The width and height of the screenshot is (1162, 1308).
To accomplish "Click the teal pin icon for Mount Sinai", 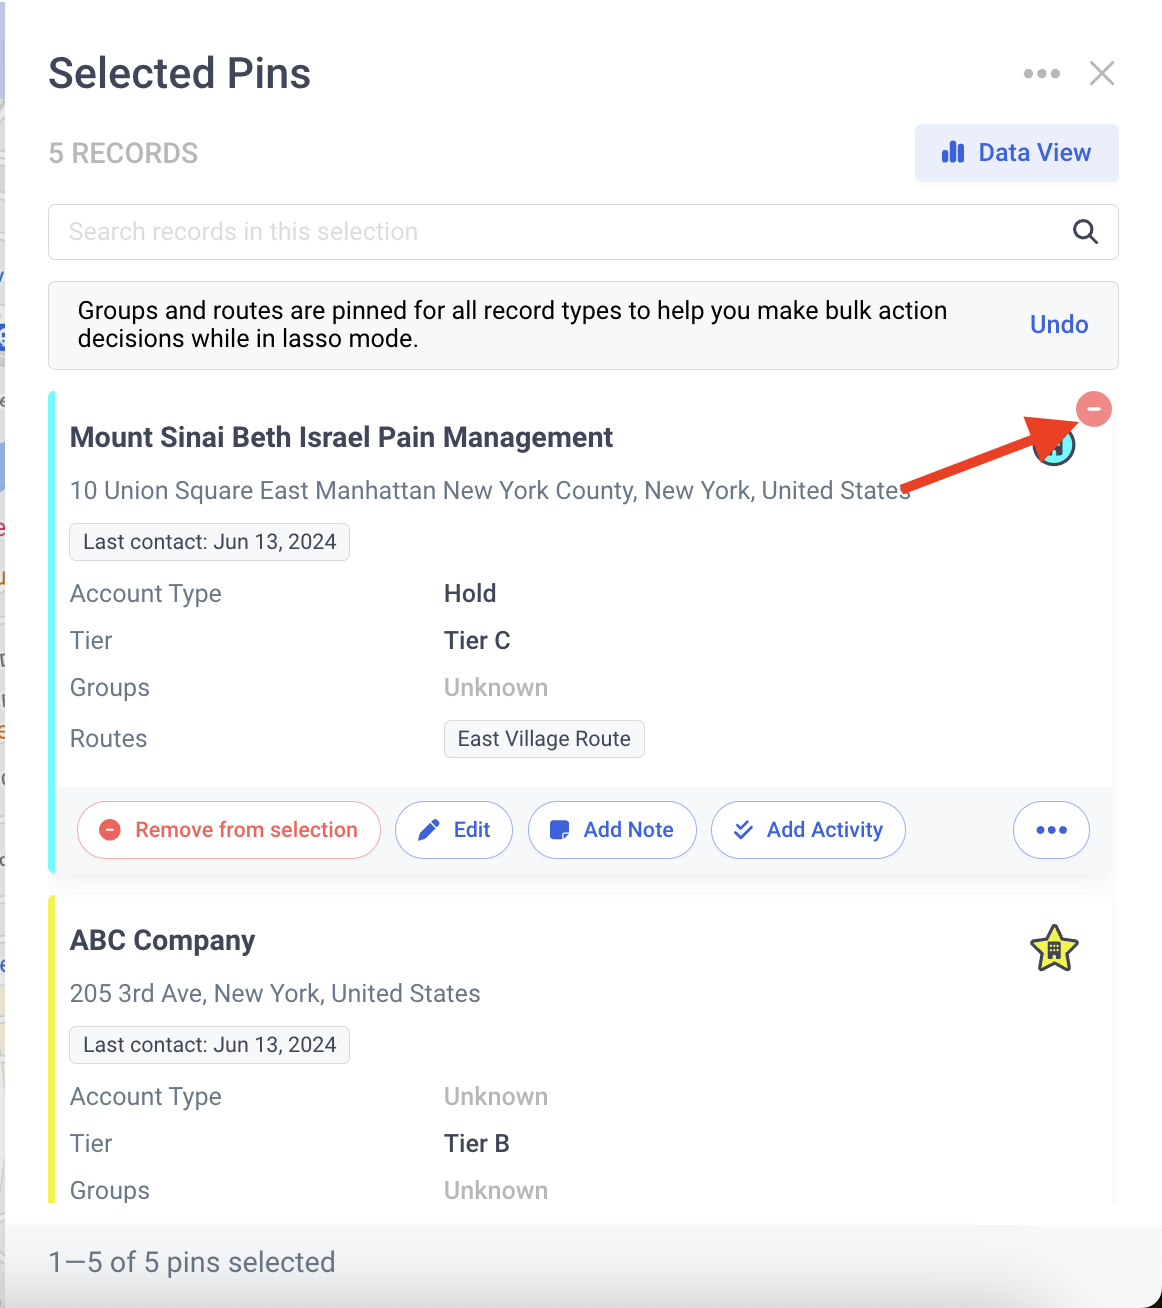I will [1053, 447].
